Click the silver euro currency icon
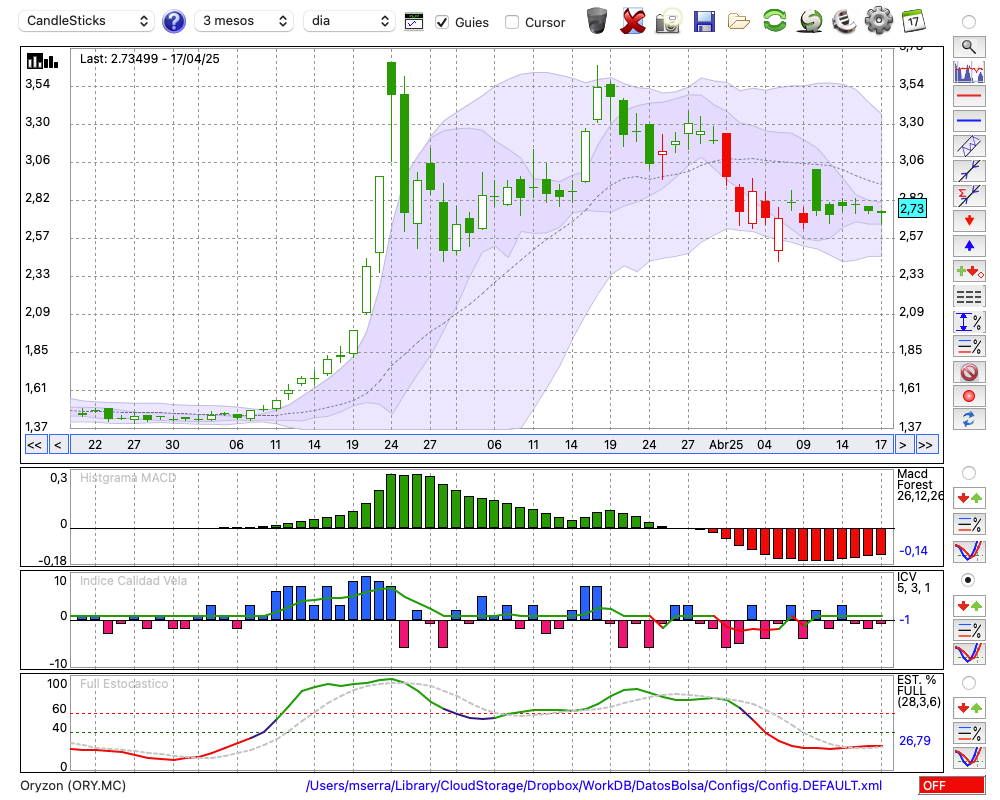 point(844,21)
